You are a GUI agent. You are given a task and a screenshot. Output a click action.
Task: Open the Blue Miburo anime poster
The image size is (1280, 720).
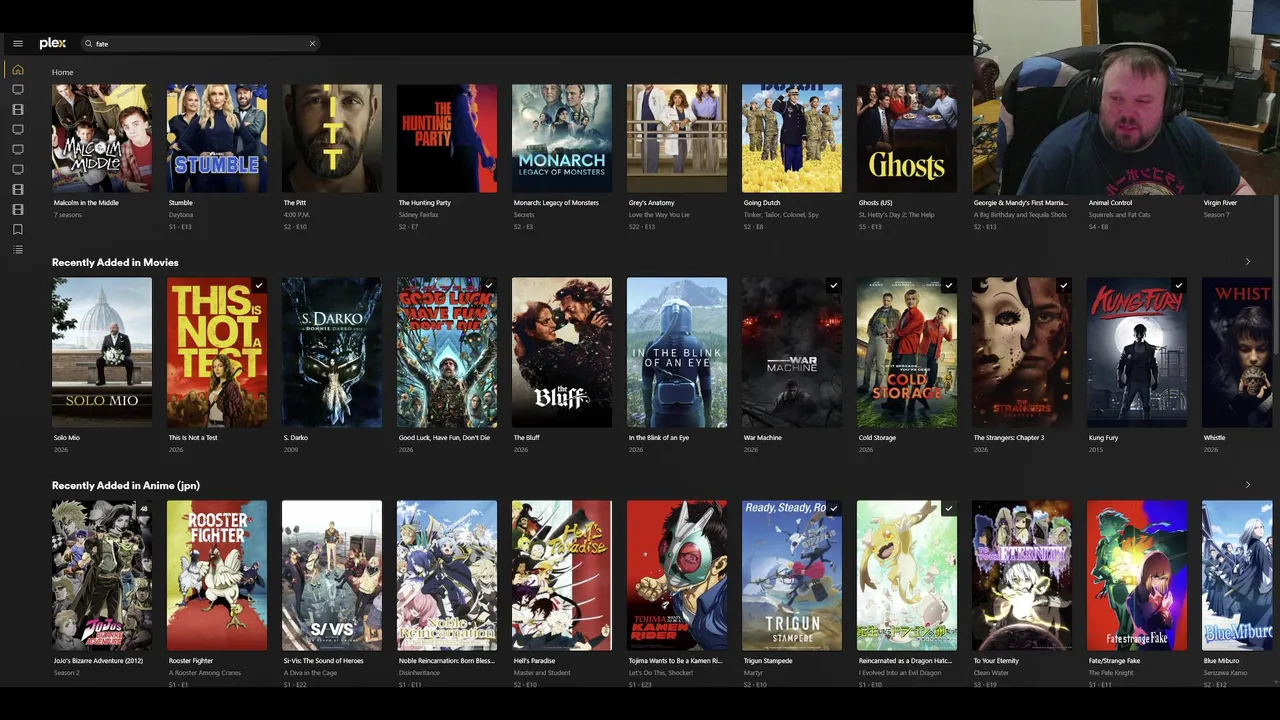pos(1237,575)
